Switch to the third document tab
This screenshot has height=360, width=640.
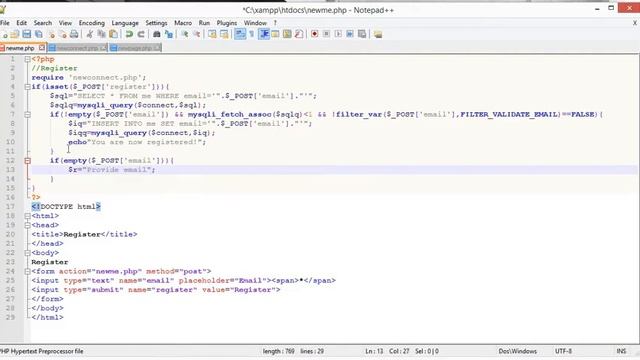click(x=135, y=48)
